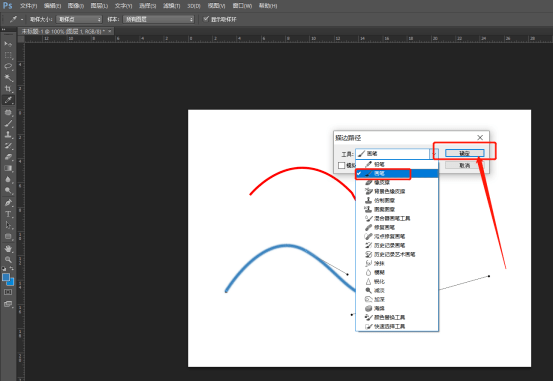
Task: Open the Filter (滤镜) menu
Action: (x=171, y=6)
